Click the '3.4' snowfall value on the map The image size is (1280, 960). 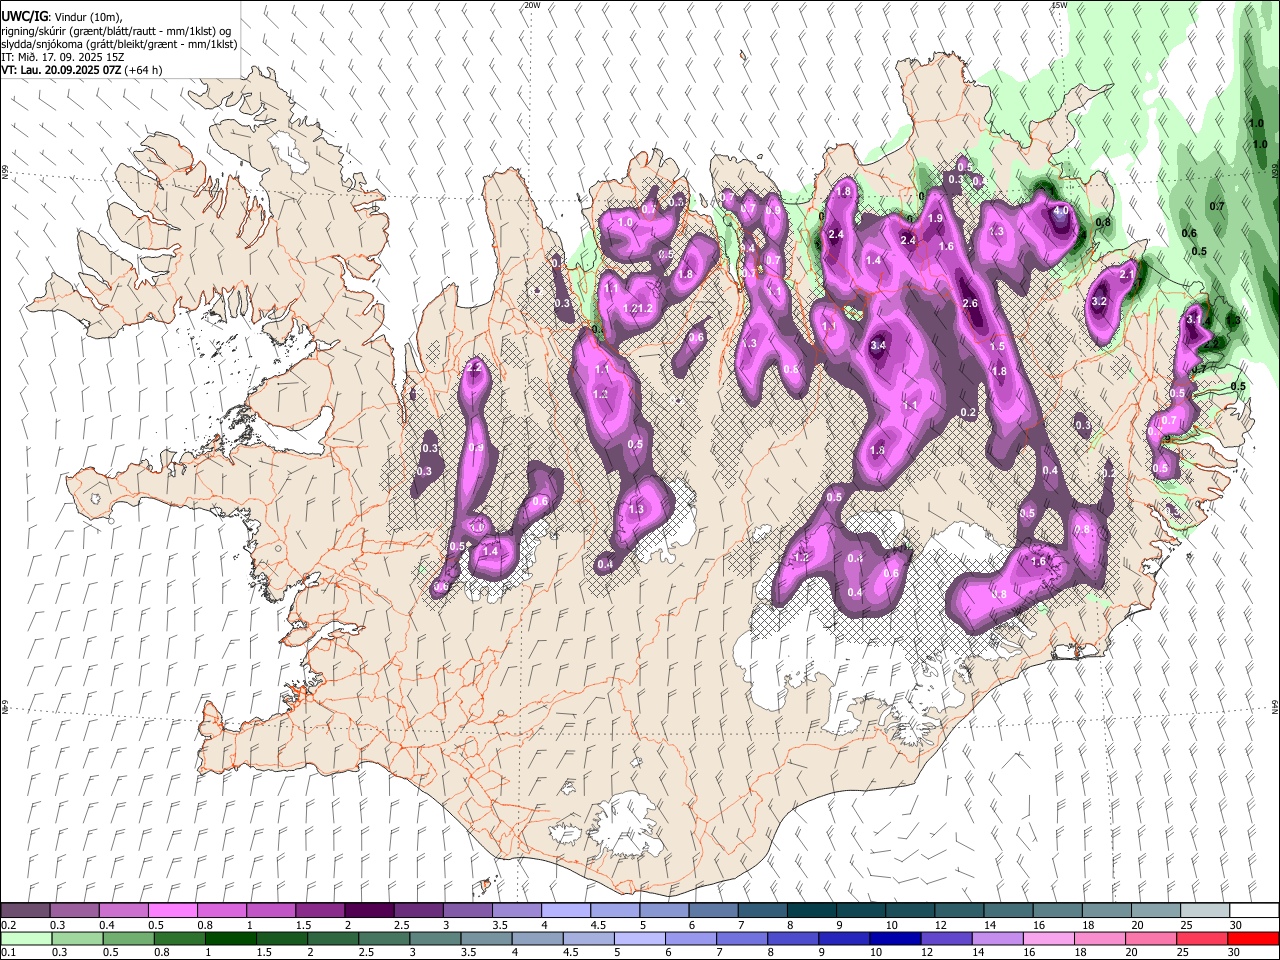(878, 345)
